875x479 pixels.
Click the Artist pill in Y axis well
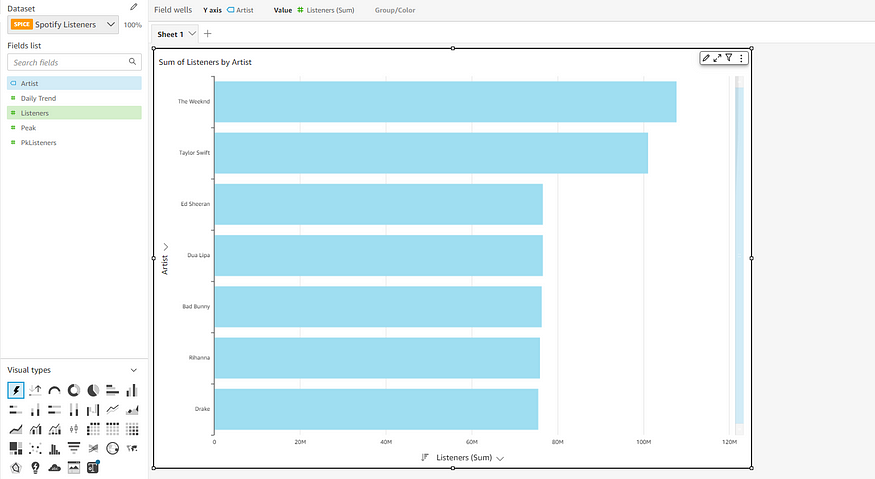(240, 10)
